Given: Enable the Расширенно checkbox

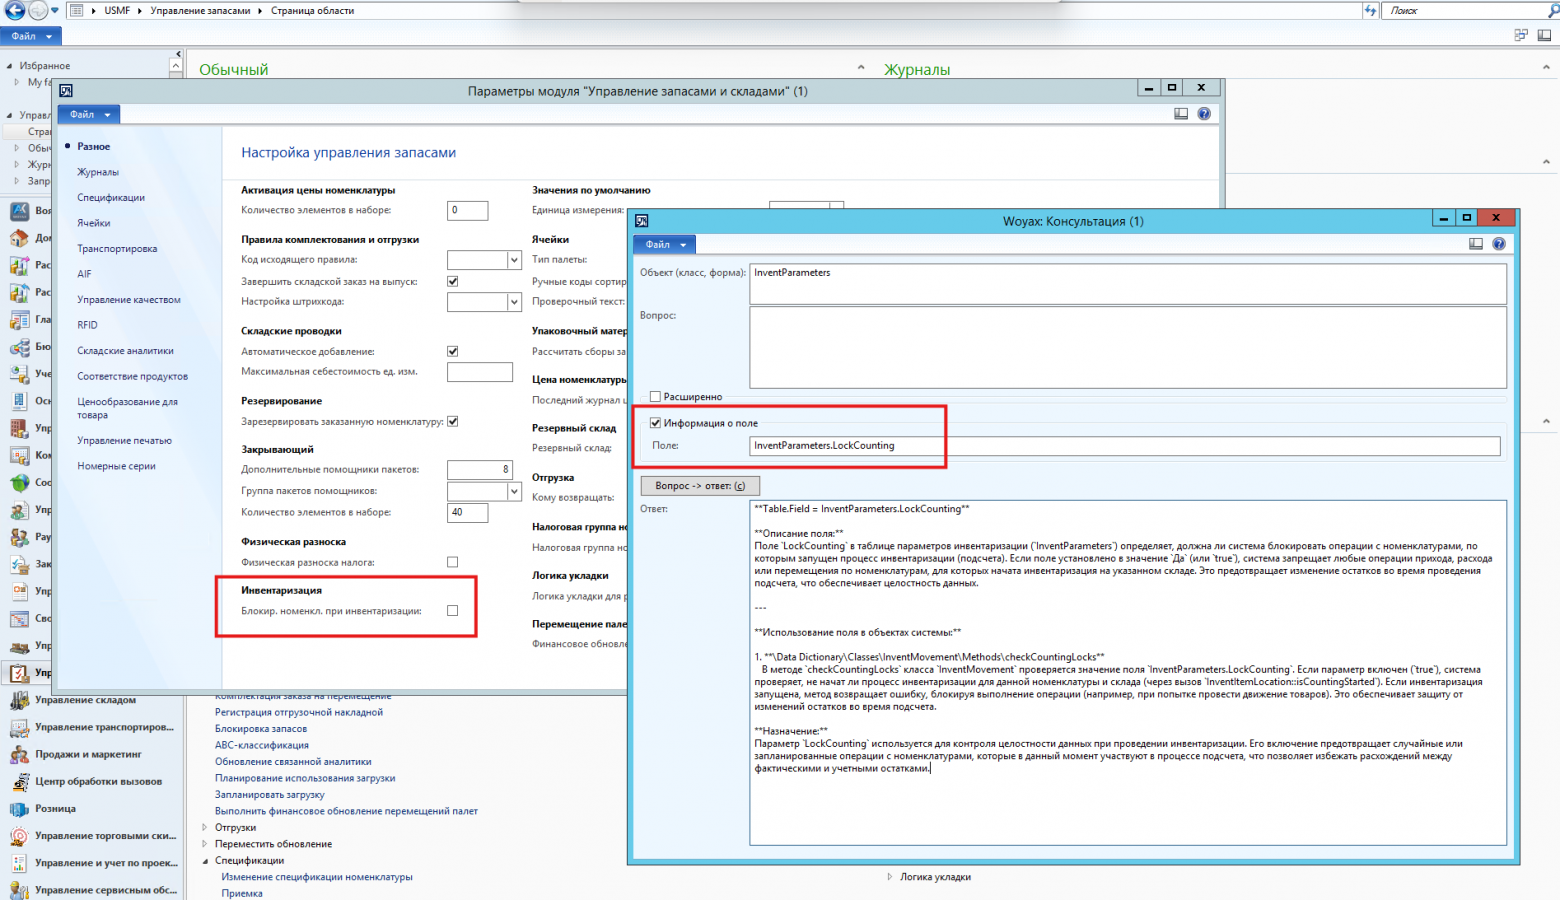Looking at the screenshot, I should pos(656,397).
